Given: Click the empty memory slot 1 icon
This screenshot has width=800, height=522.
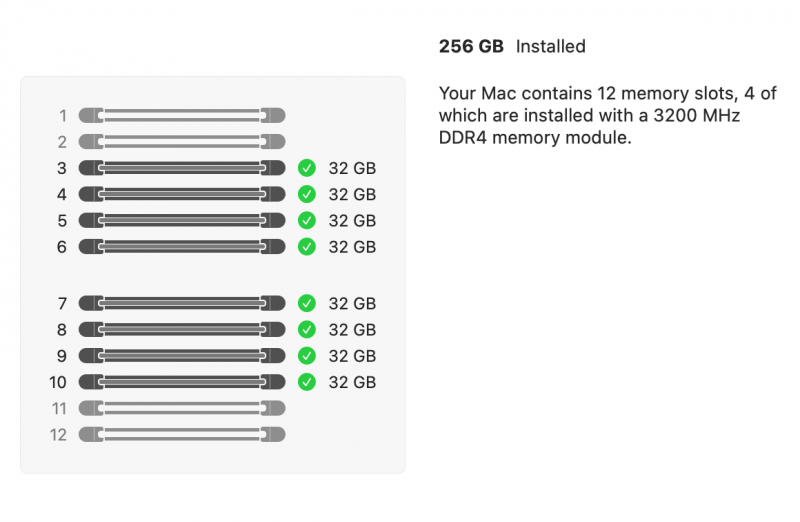Looking at the screenshot, I should tap(182, 115).
